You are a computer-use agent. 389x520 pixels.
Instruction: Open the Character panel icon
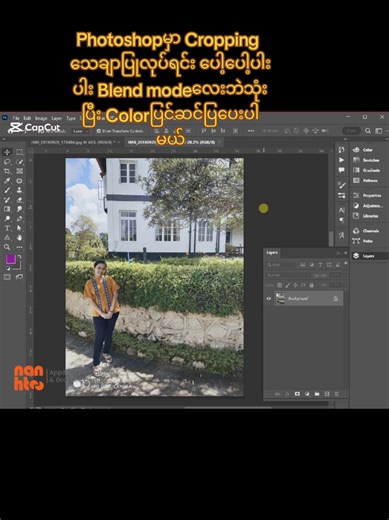tap(341, 210)
